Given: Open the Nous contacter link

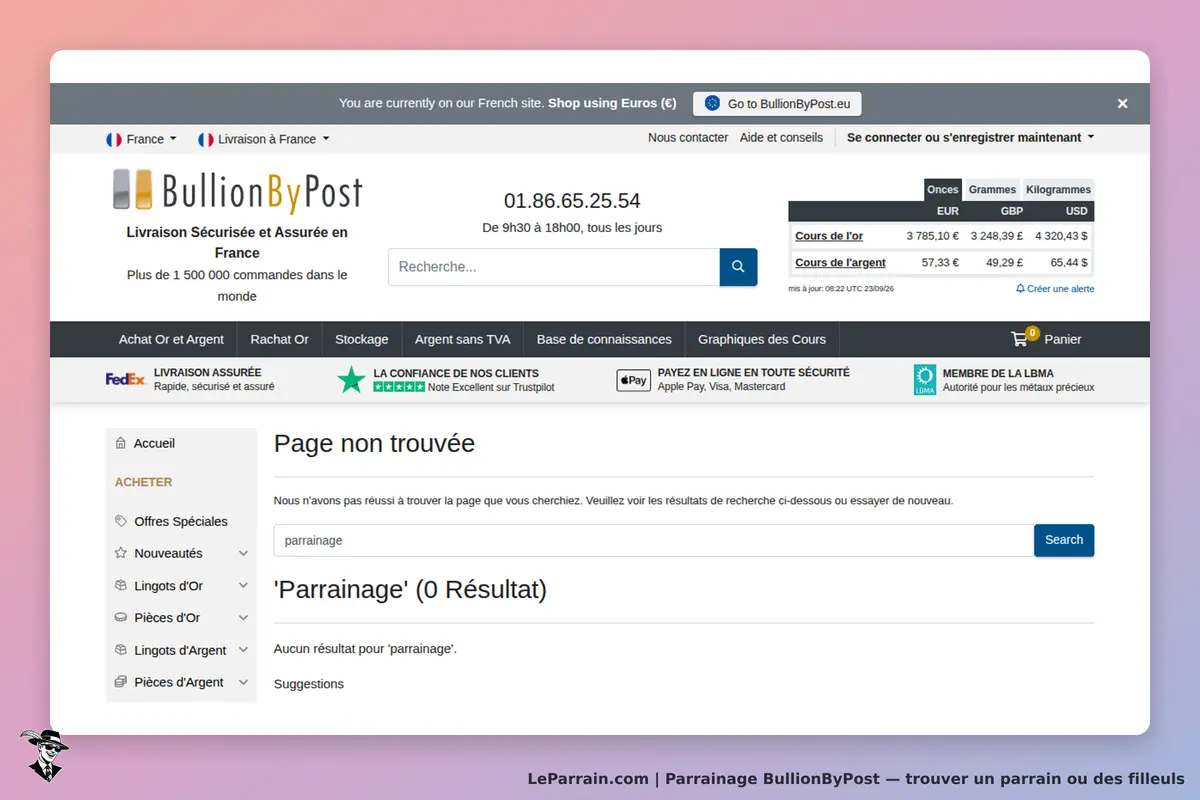Looking at the screenshot, I should coord(688,137).
